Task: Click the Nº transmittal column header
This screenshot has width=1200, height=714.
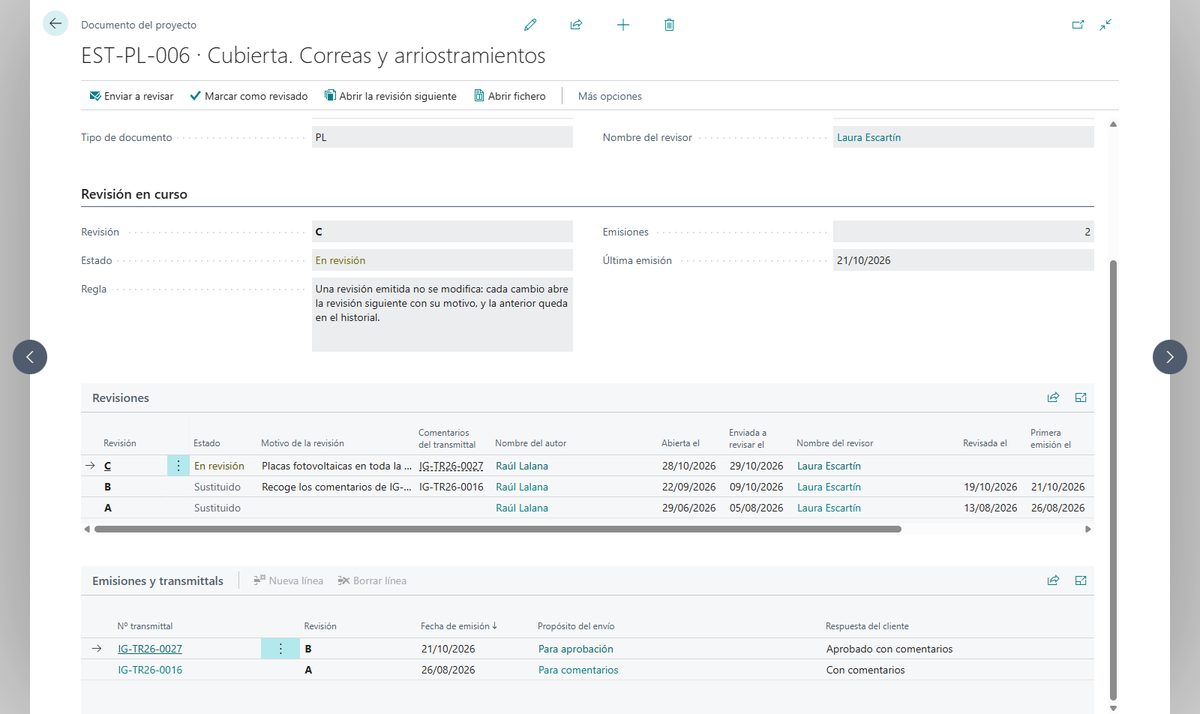Action: [x=145, y=626]
